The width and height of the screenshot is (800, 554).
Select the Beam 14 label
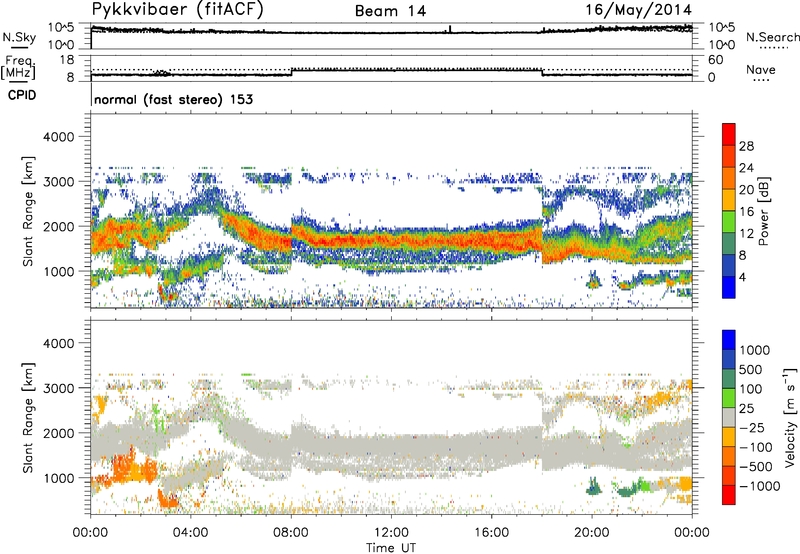click(390, 11)
